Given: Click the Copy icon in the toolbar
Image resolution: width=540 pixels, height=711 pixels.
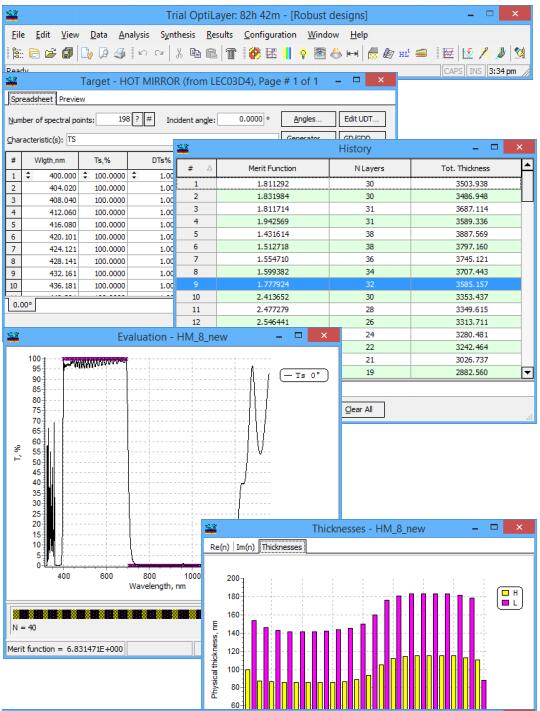Looking at the screenshot, I should [195, 54].
